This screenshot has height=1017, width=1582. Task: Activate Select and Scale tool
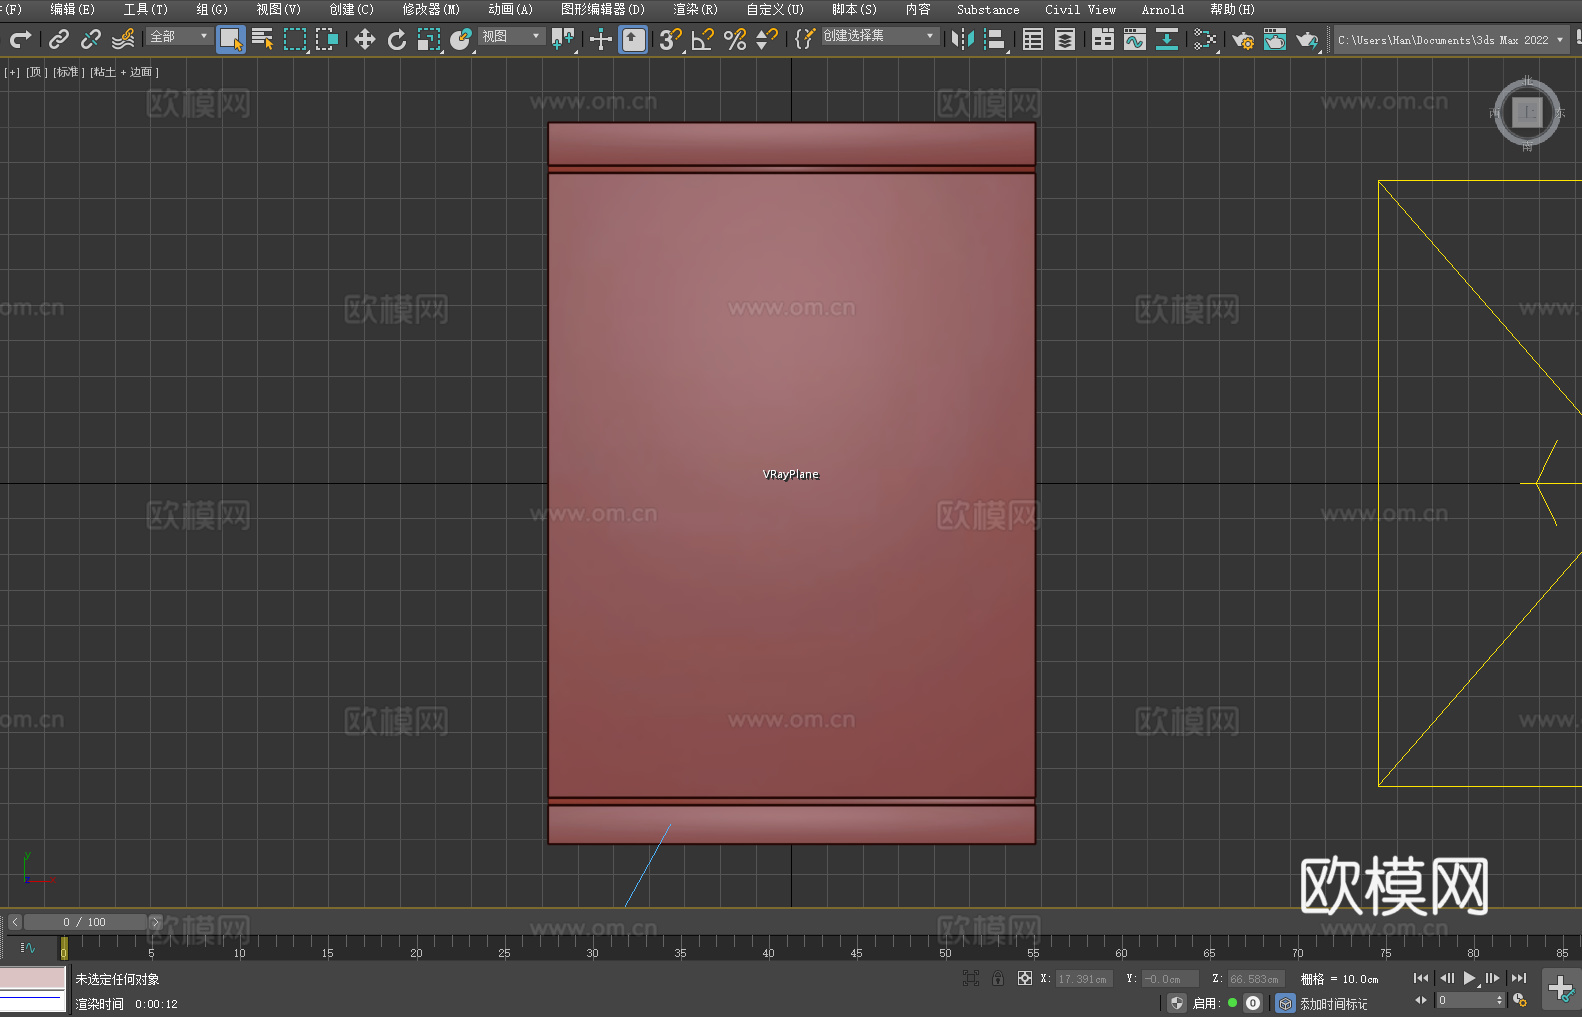coord(429,39)
